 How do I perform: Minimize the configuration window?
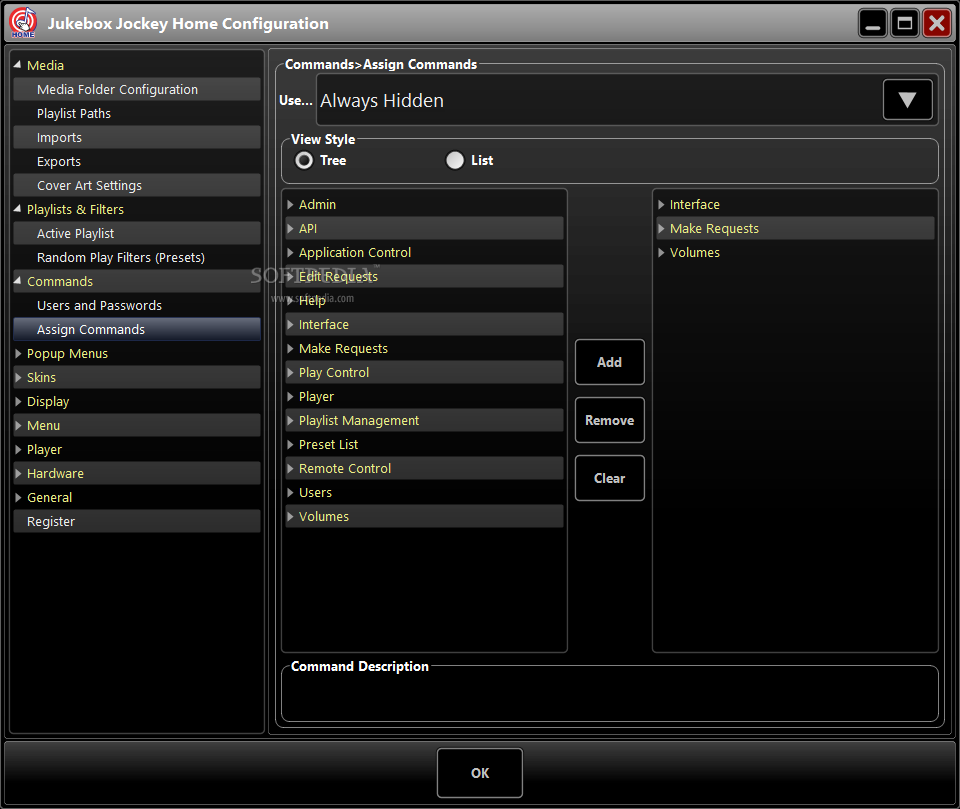pos(872,23)
